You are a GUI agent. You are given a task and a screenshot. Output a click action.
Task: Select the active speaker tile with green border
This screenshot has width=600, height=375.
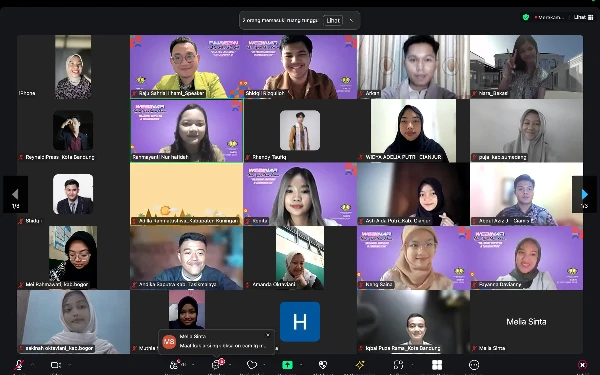187,131
